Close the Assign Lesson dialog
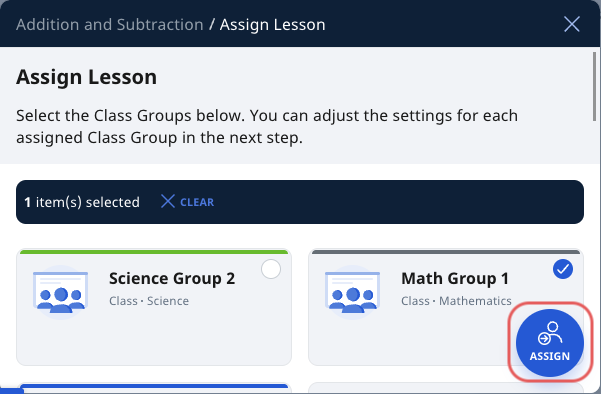The image size is (601, 394). click(571, 25)
